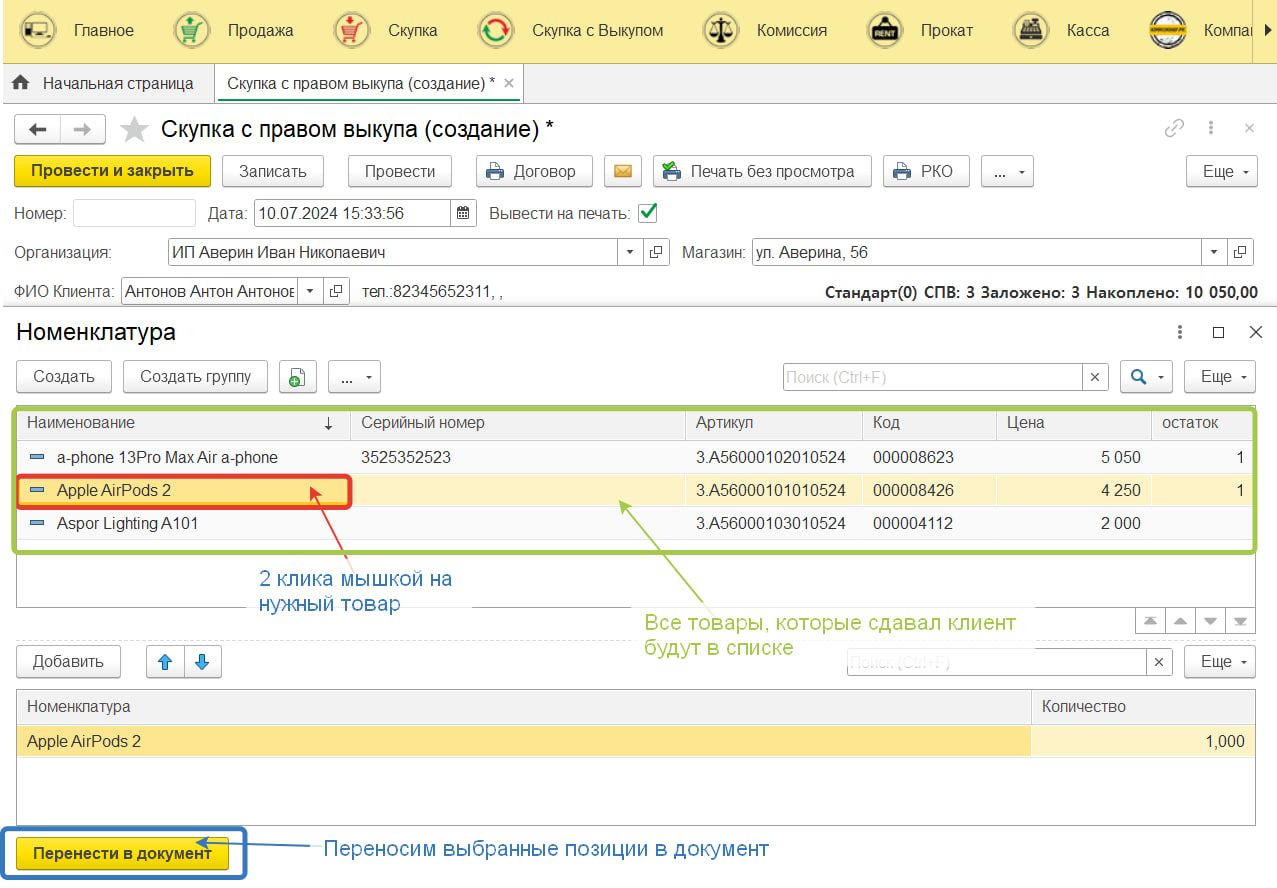
Task: Clear the Номенклатура search field
Action: (1095, 377)
